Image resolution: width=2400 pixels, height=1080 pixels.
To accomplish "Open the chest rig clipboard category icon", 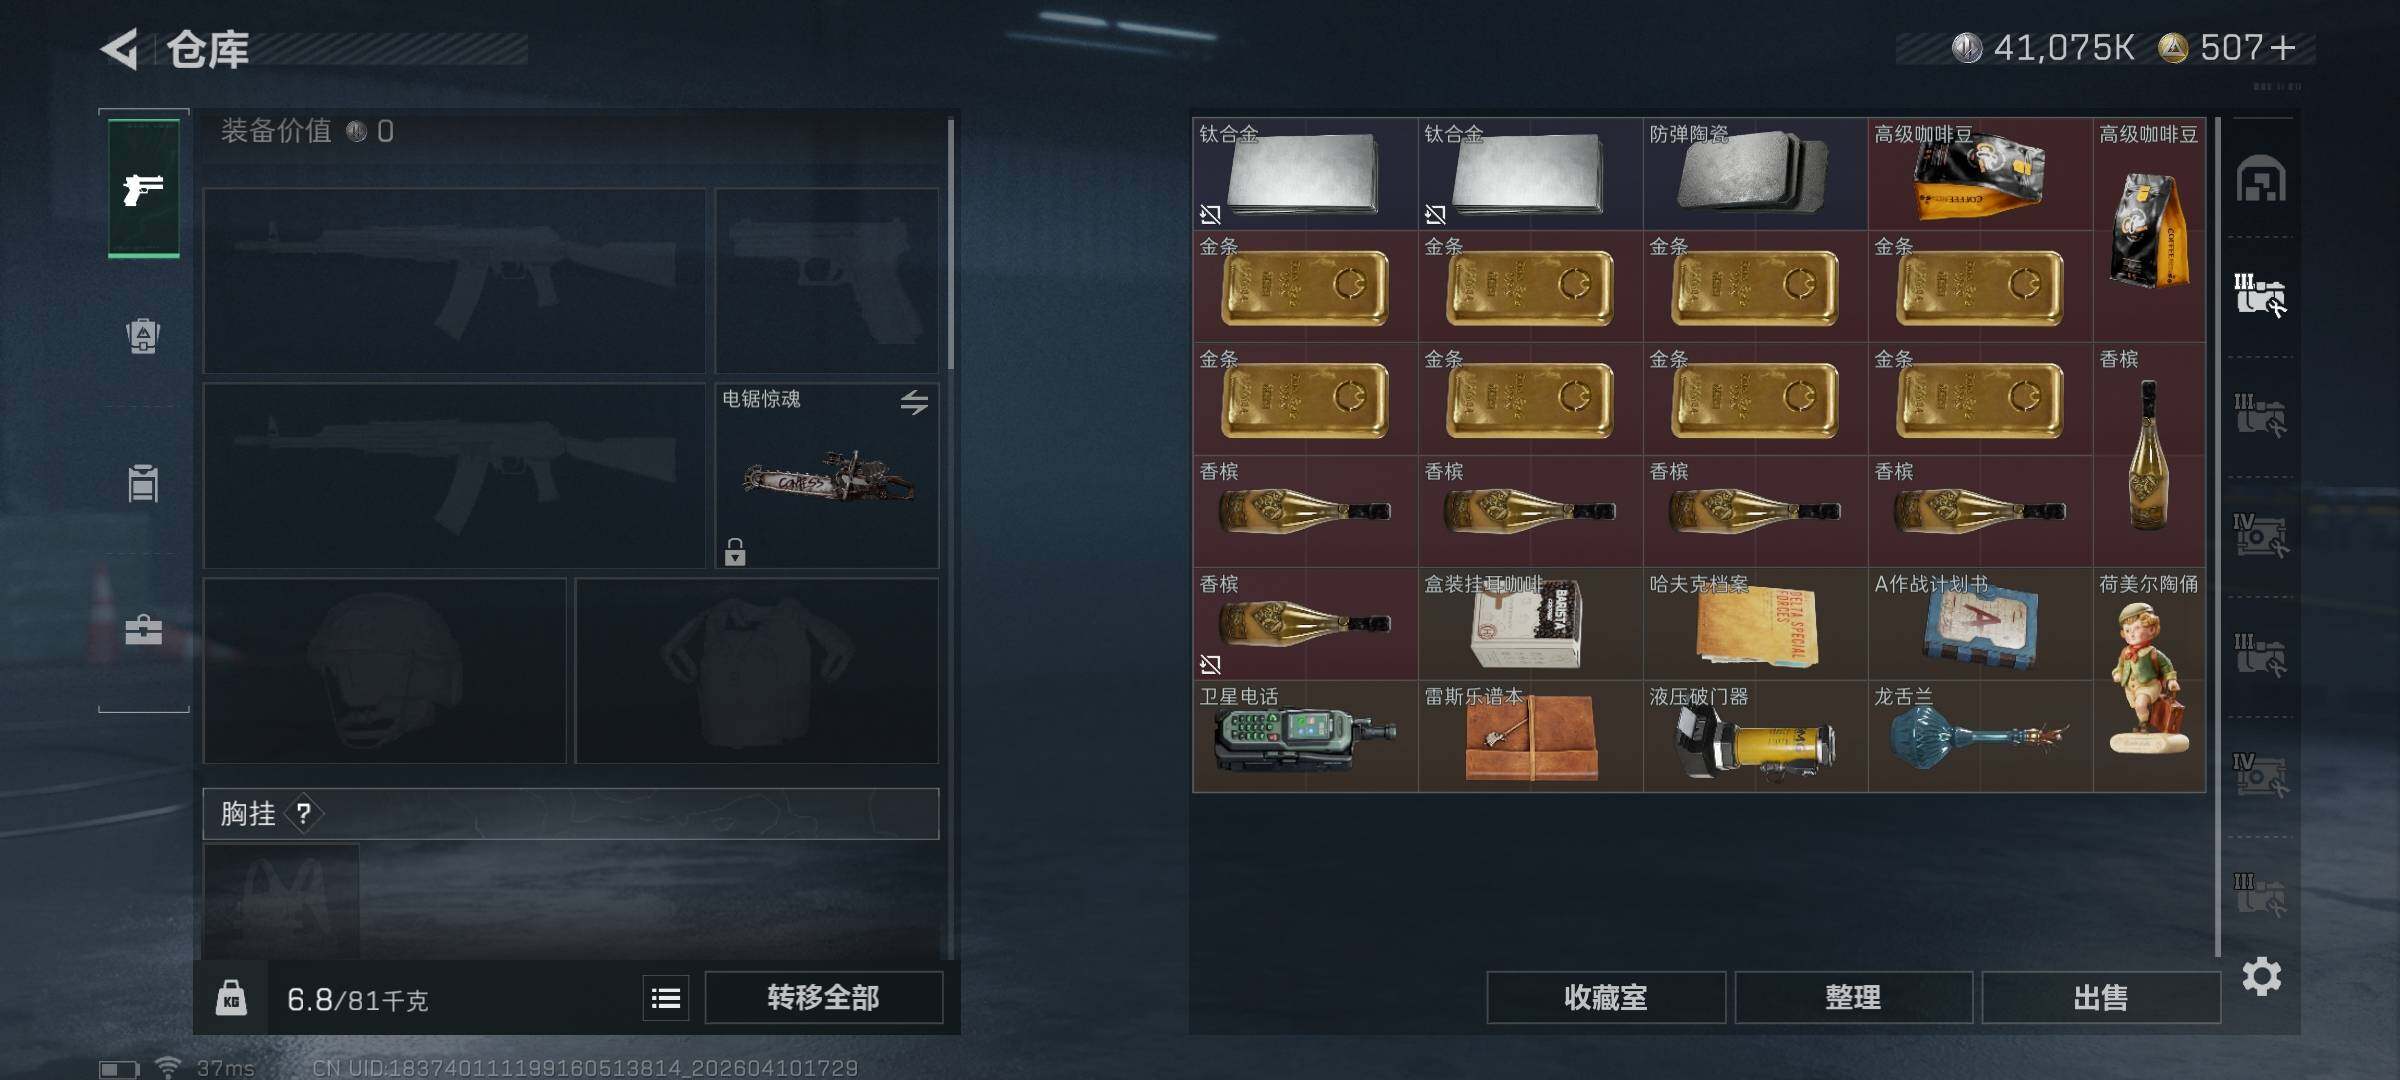I will pos(143,483).
